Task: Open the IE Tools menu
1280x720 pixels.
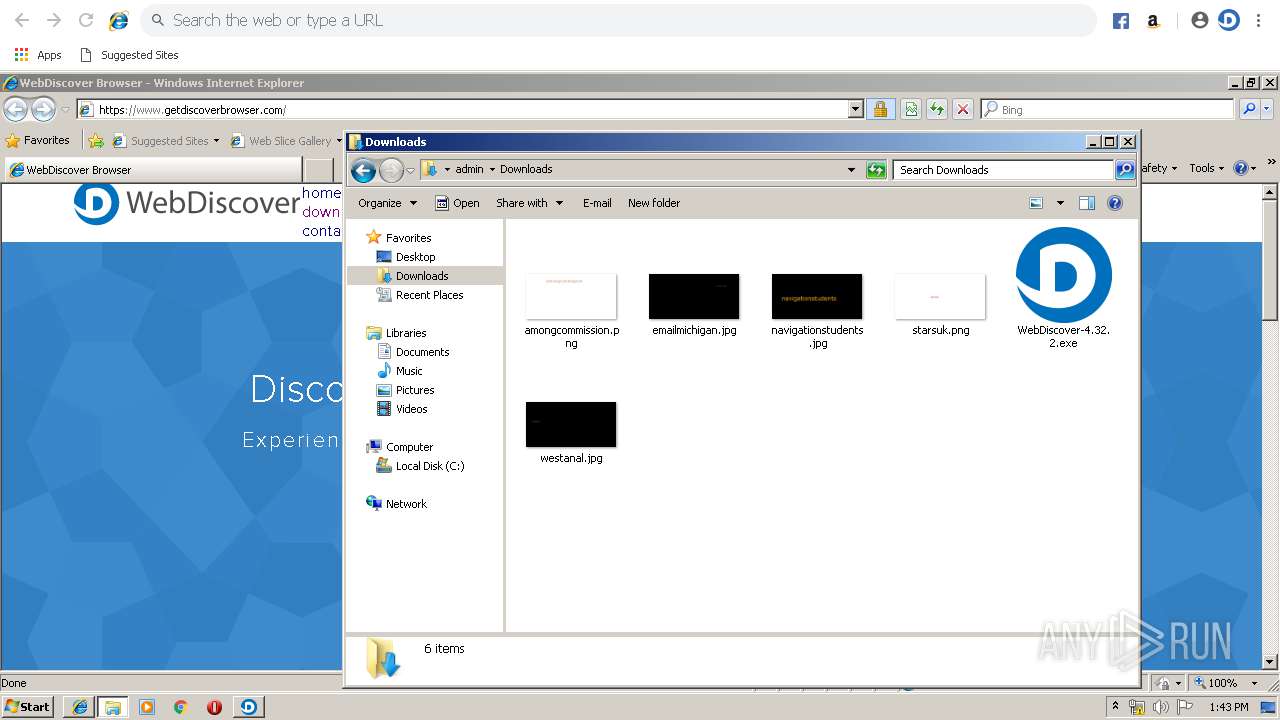Action: (x=1205, y=168)
